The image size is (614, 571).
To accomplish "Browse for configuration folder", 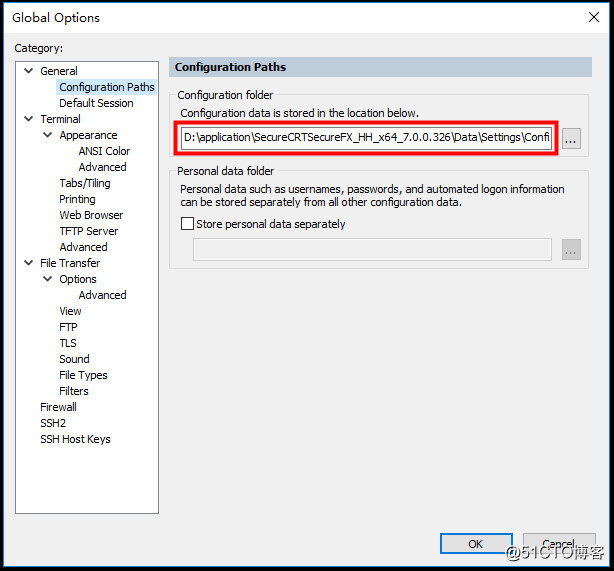I will click(x=571, y=138).
